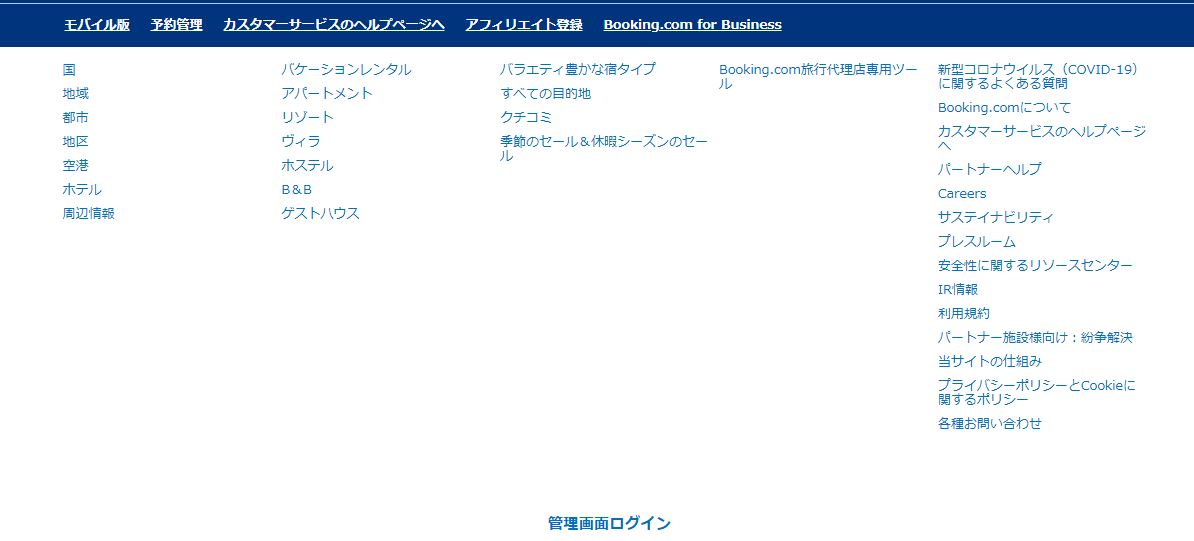Screen dimensions: 1194x541
Task: Click the Careers link
Action: pyautogui.click(x=962, y=194)
